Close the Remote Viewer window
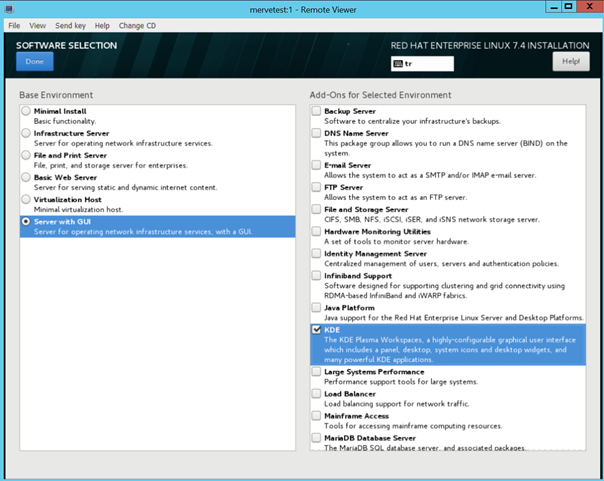The image size is (604, 481). tap(589, 7)
